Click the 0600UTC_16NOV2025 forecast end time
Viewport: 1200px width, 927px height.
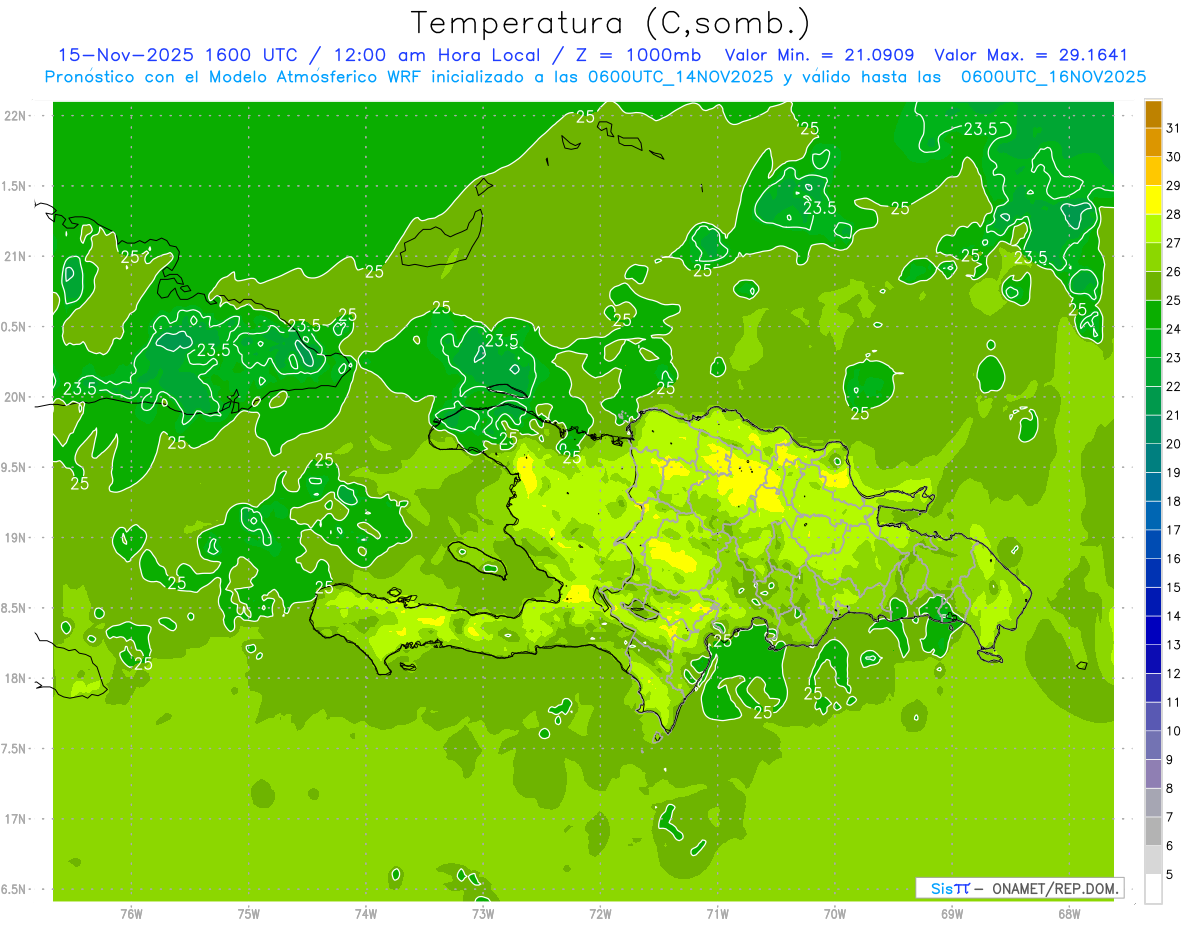point(1053,76)
